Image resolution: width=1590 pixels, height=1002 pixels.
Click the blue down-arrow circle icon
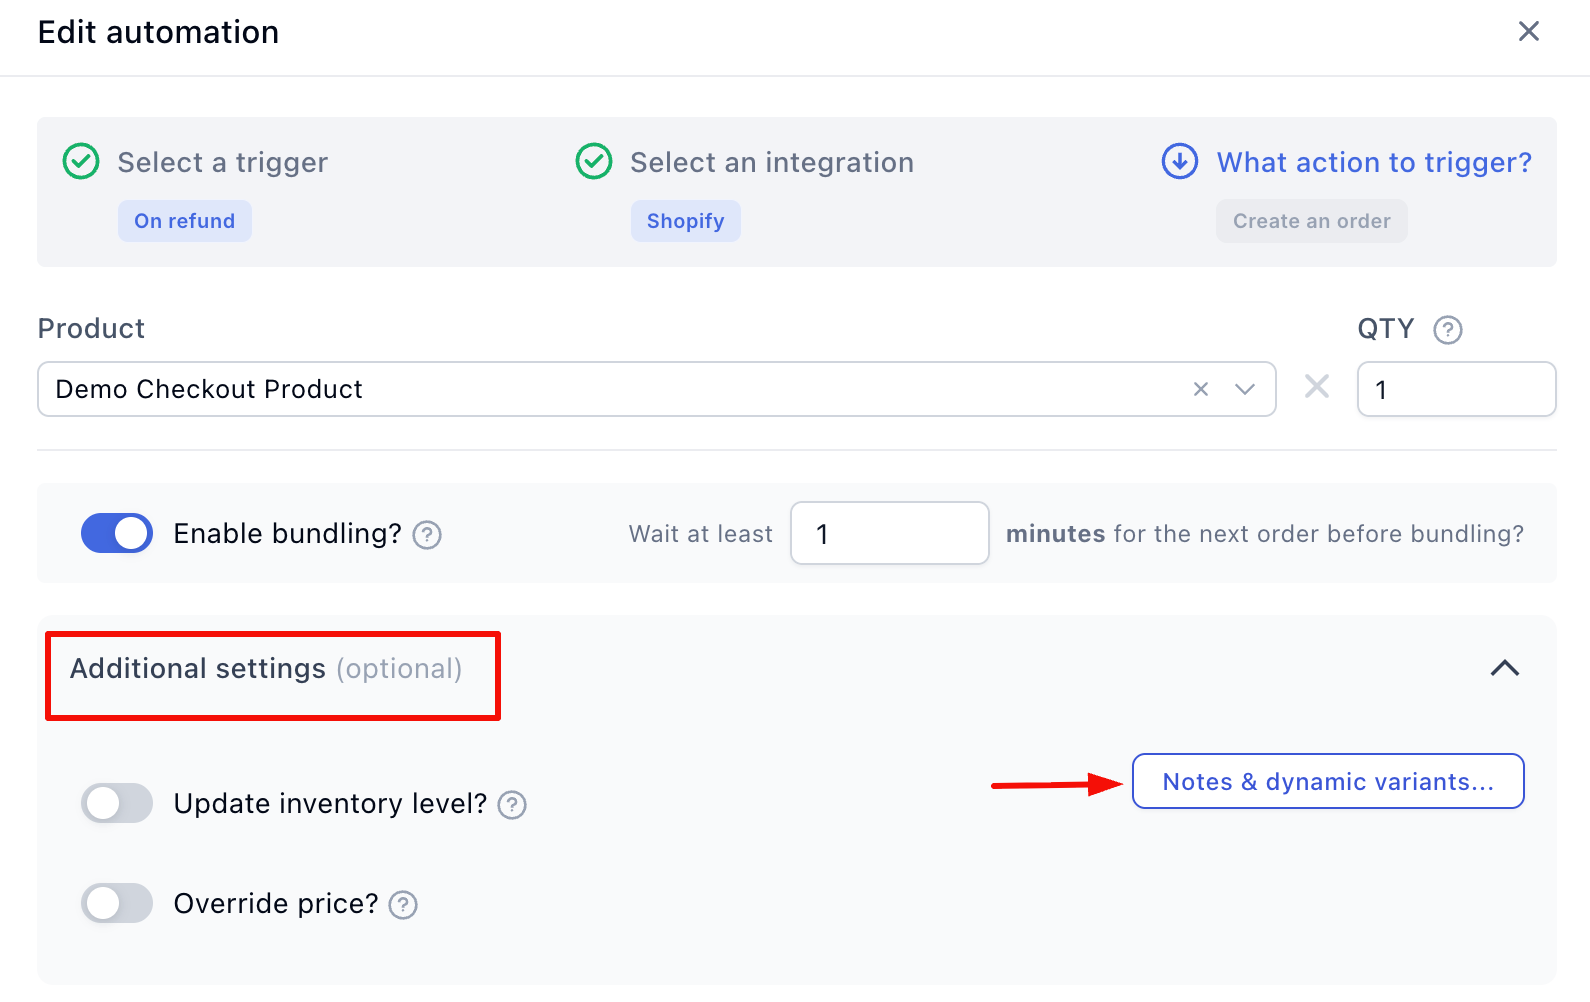pyautogui.click(x=1180, y=161)
